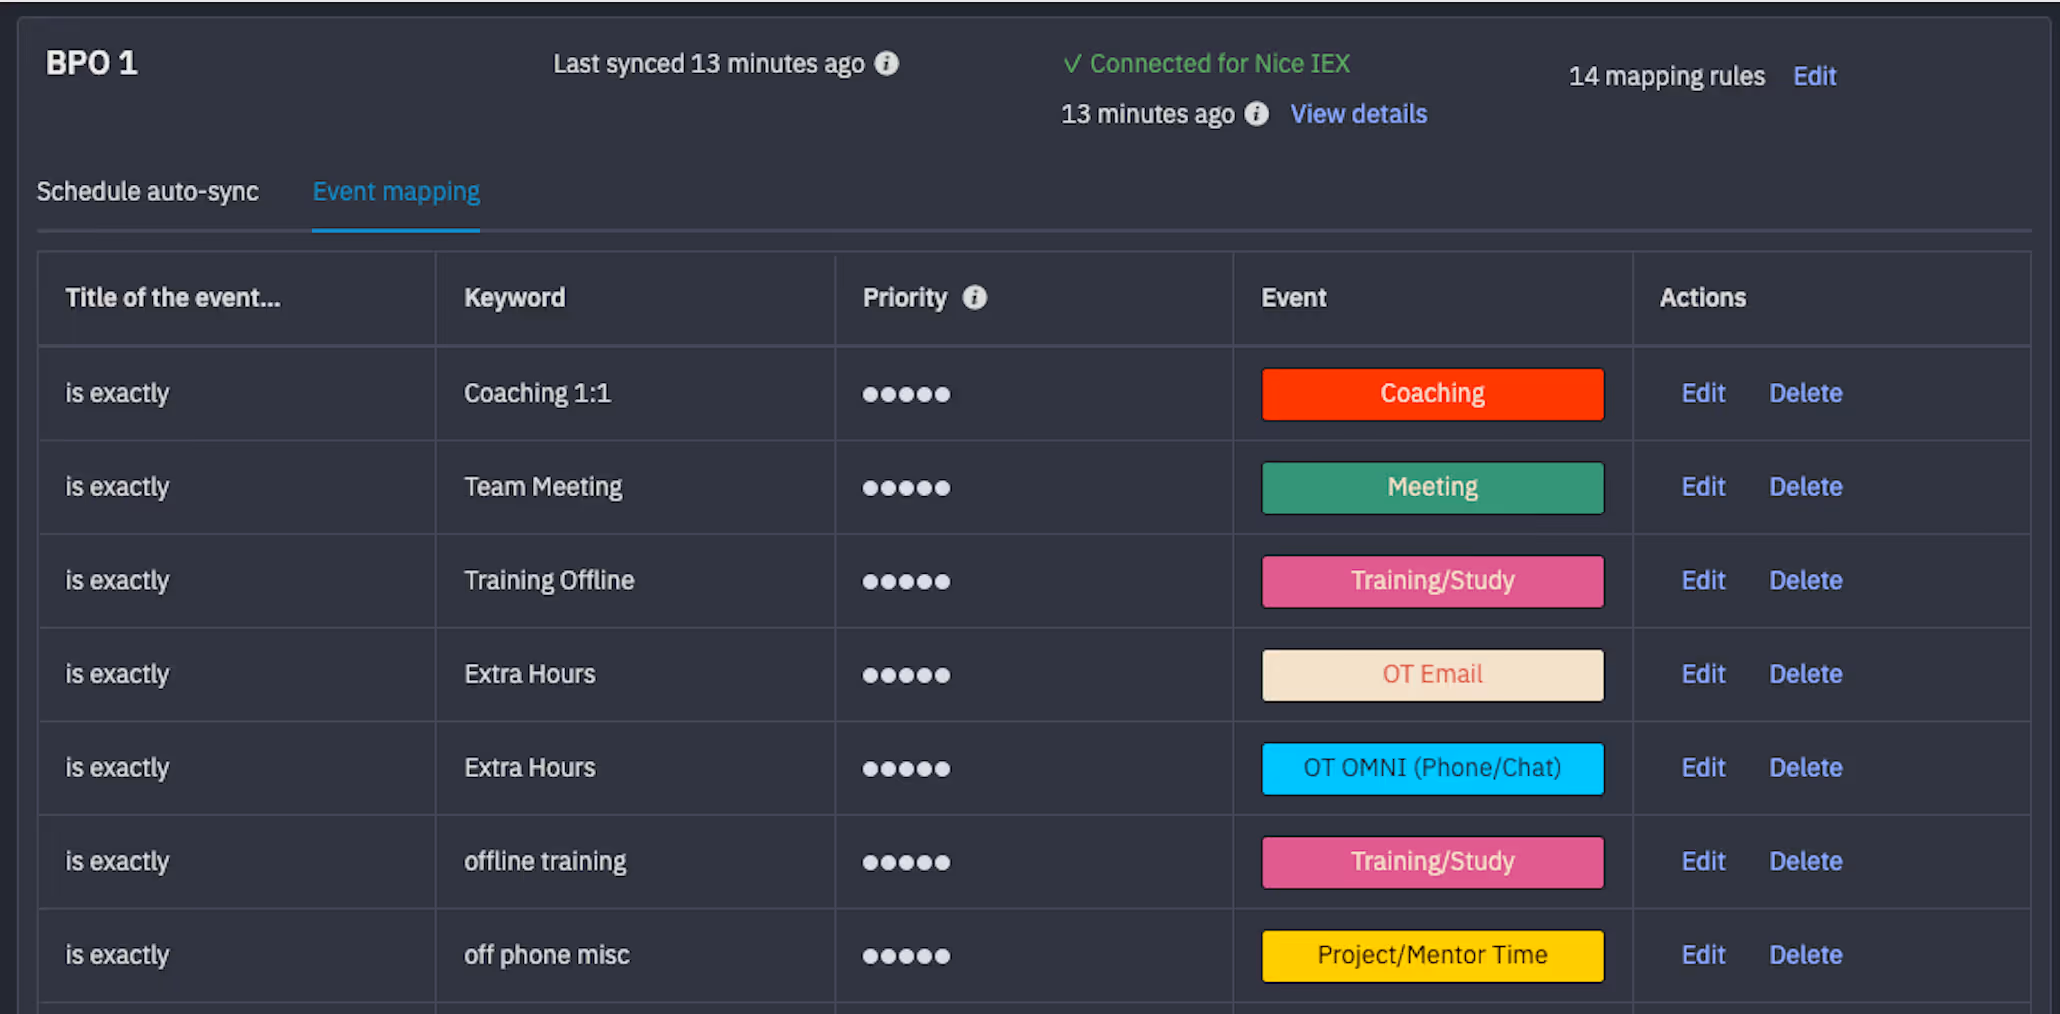Edit the Coaching 1:1 rule
Image resolution: width=2060 pixels, height=1014 pixels.
[x=1704, y=393]
